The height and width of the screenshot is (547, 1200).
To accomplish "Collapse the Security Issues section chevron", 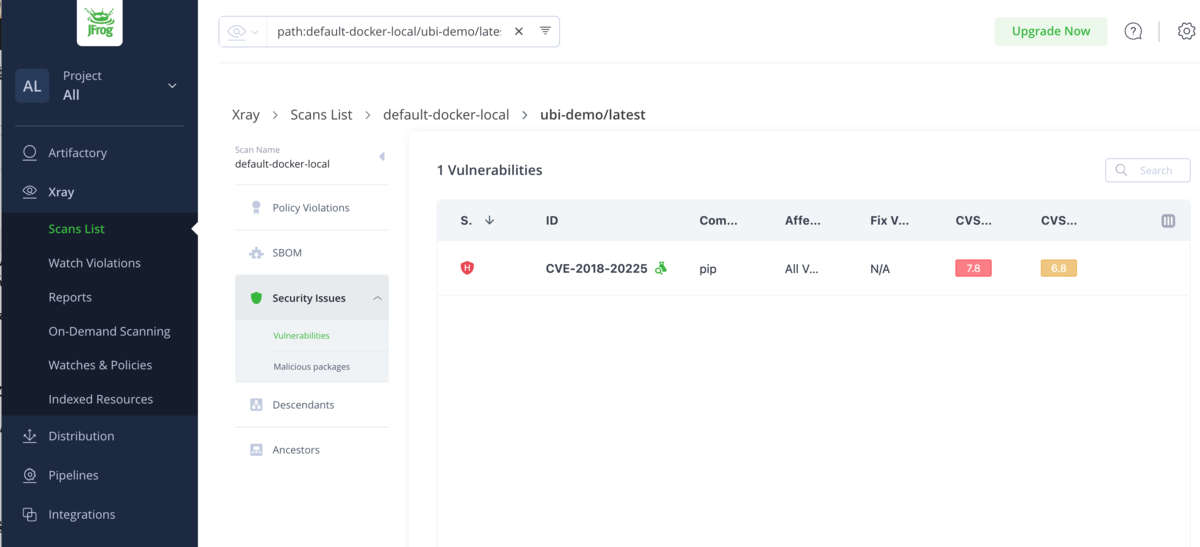I will 377,298.
